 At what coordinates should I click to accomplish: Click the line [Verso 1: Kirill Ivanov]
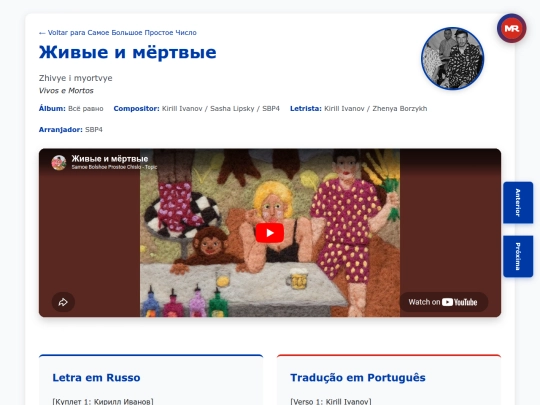(x=331, y=402)
